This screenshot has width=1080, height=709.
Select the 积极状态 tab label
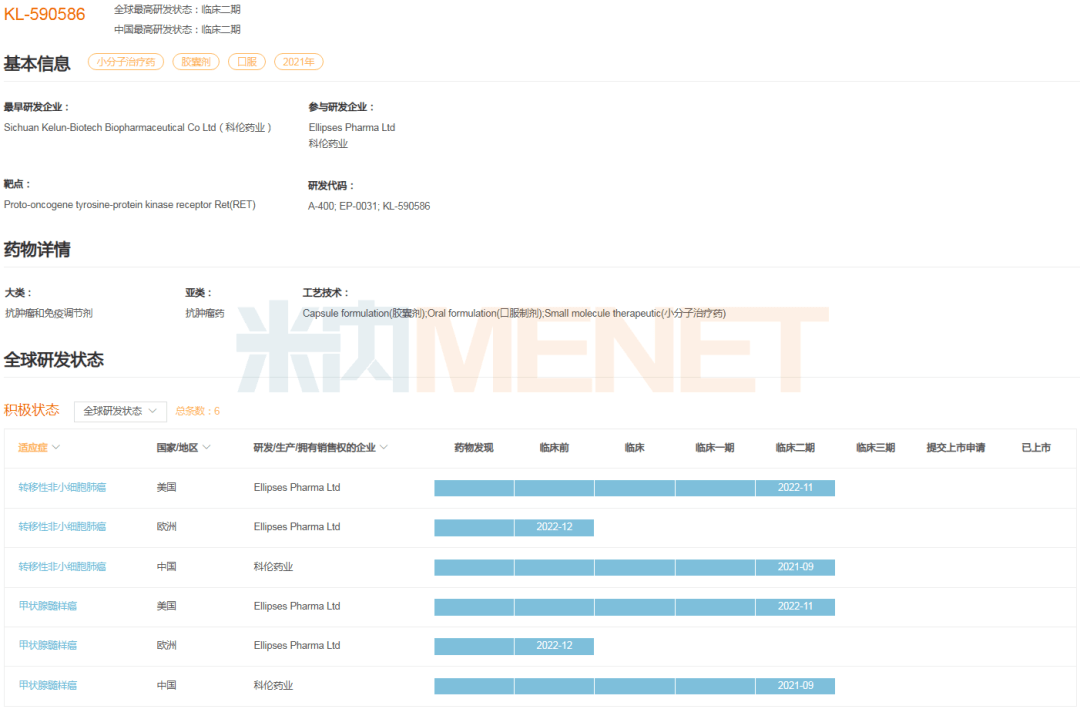point(32,410)
